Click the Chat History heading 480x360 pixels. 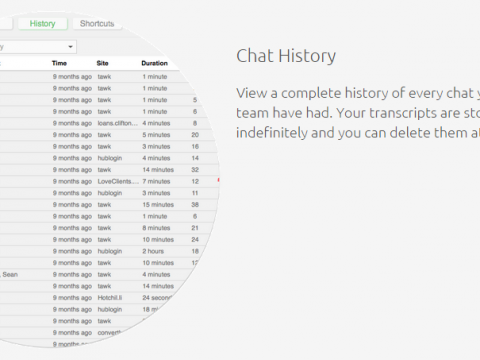(286, 56)
